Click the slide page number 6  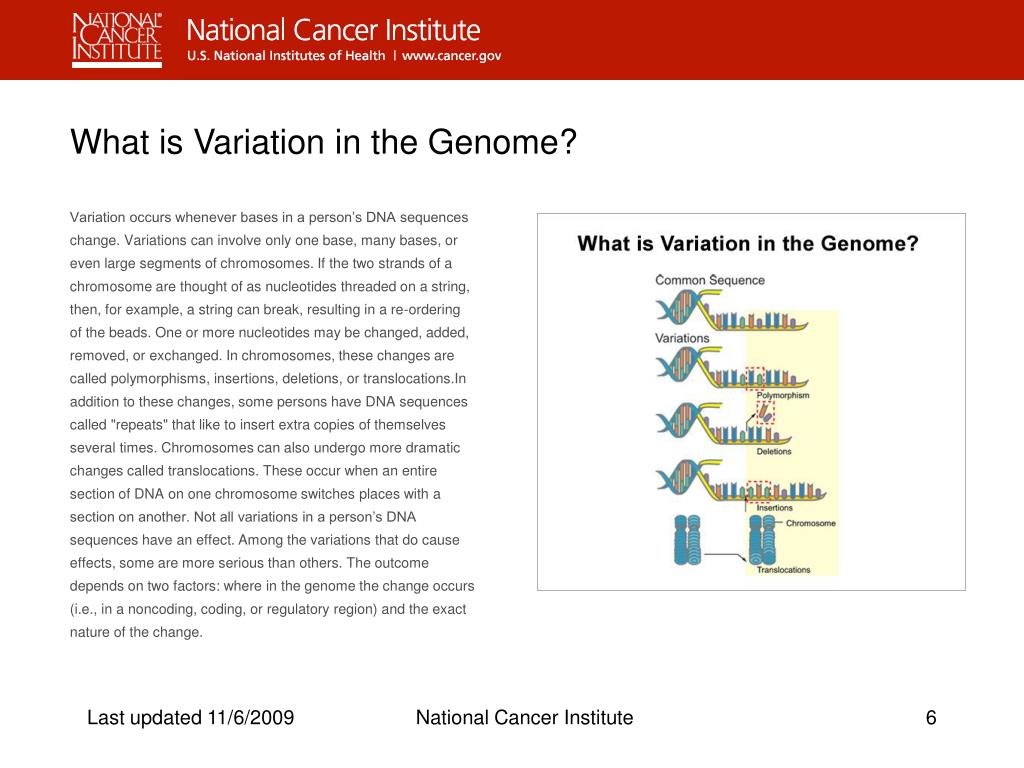tap(931, 718)
